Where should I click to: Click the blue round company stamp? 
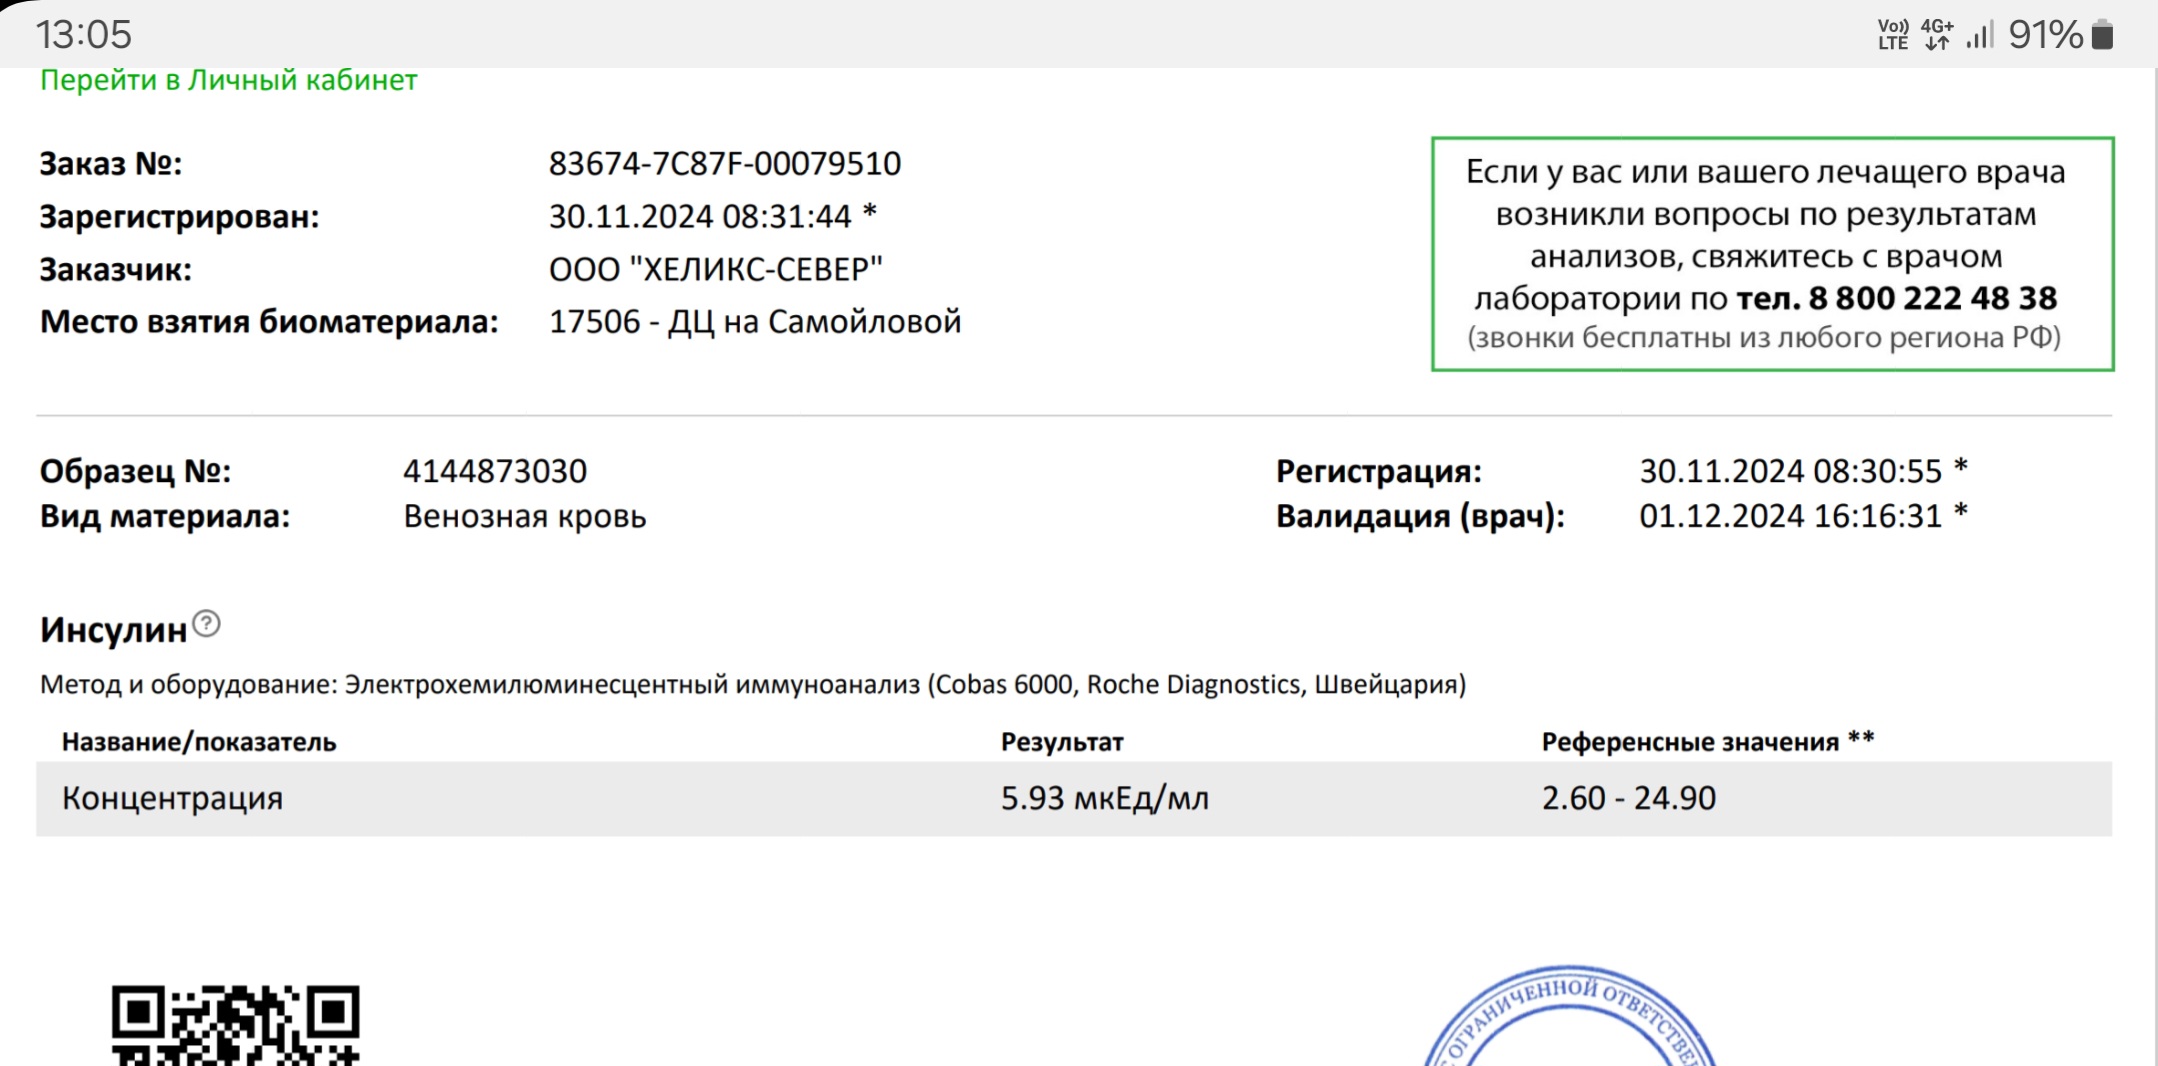(1569, 1020)
